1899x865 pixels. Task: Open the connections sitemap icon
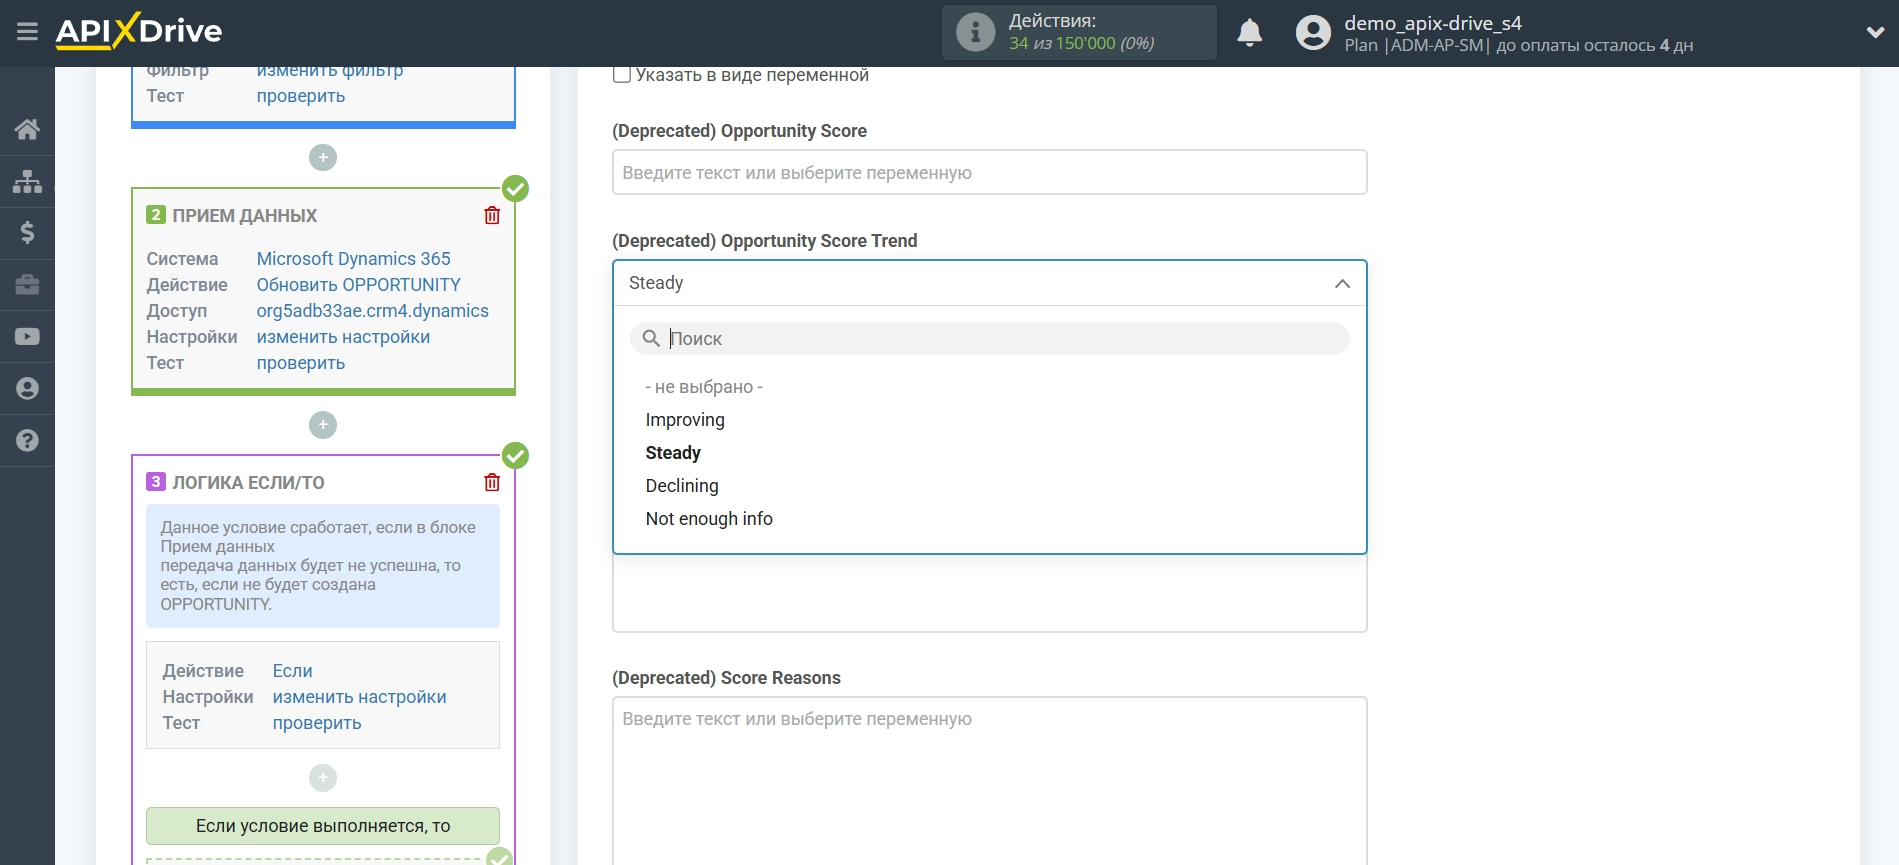click(27, 181)
